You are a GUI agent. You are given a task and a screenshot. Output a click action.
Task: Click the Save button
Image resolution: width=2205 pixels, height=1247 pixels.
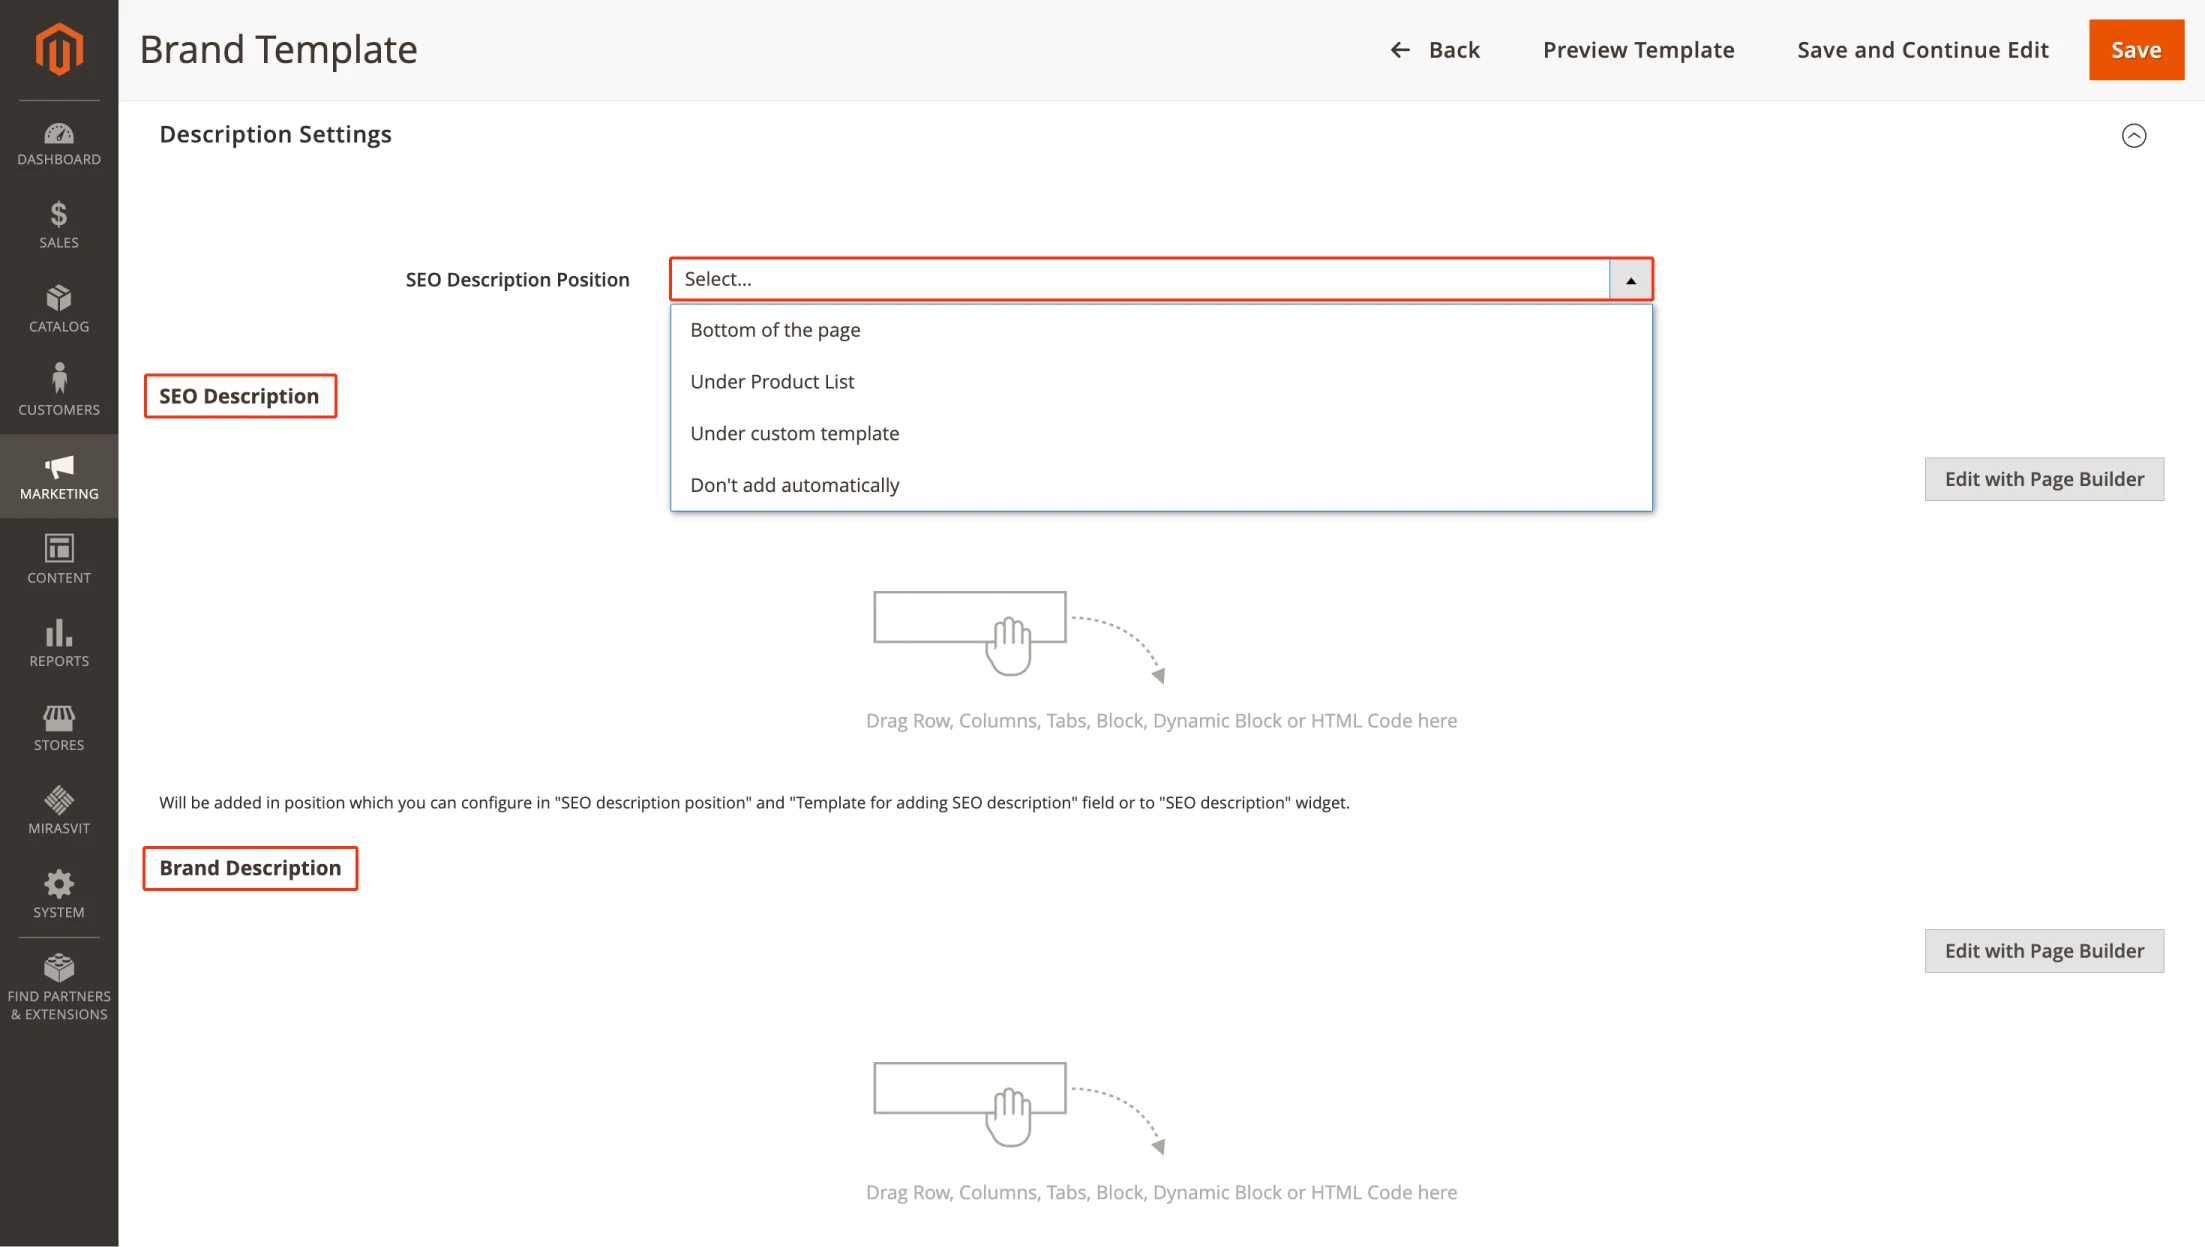2136,49
